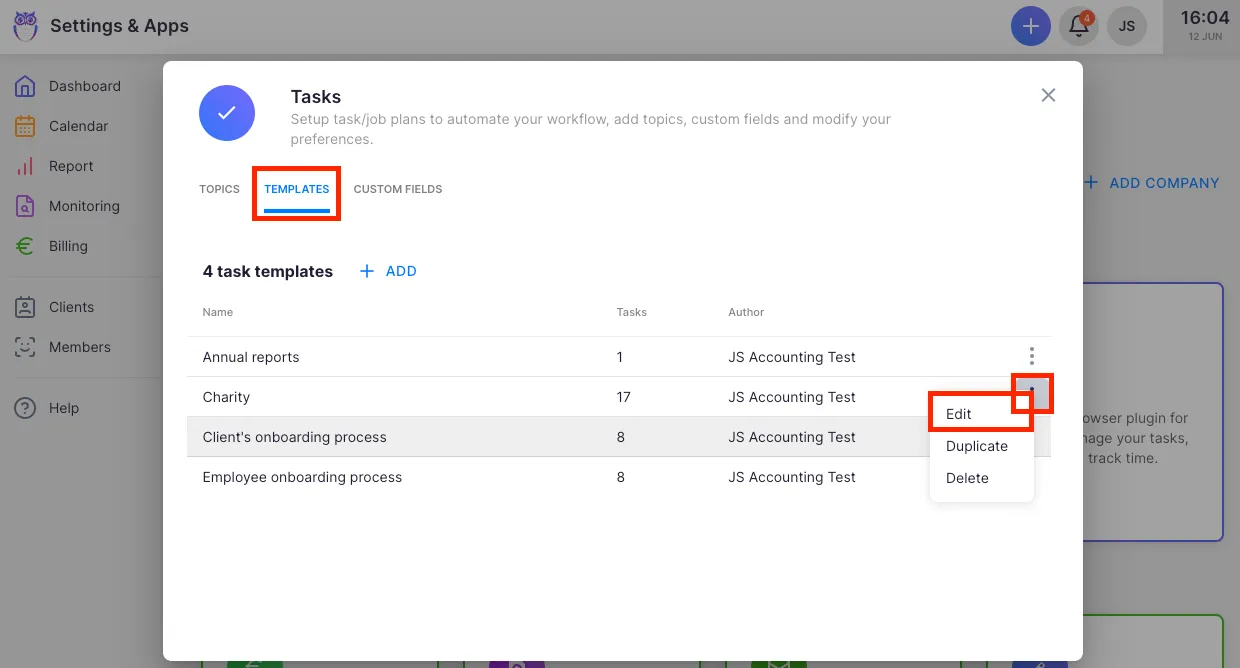
Task: Click three-dot menu on Charity row
Action: (x=1031, y=393)
